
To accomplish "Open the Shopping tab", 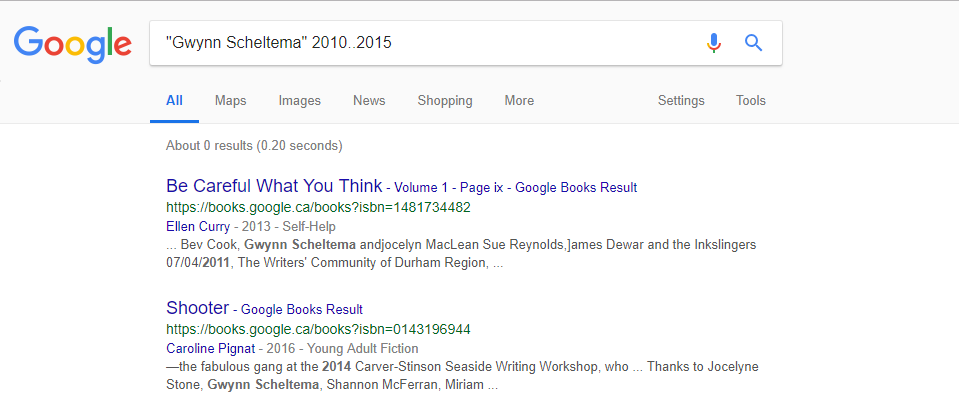I will 445,101.
